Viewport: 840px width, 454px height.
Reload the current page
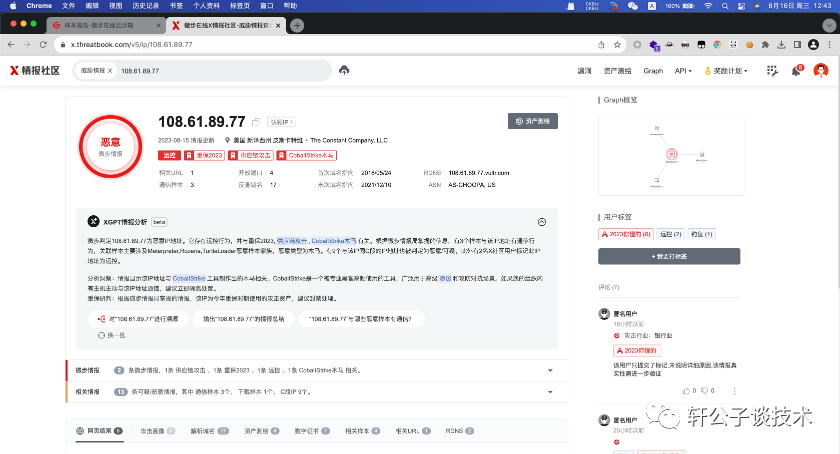[x=43, y=44]
